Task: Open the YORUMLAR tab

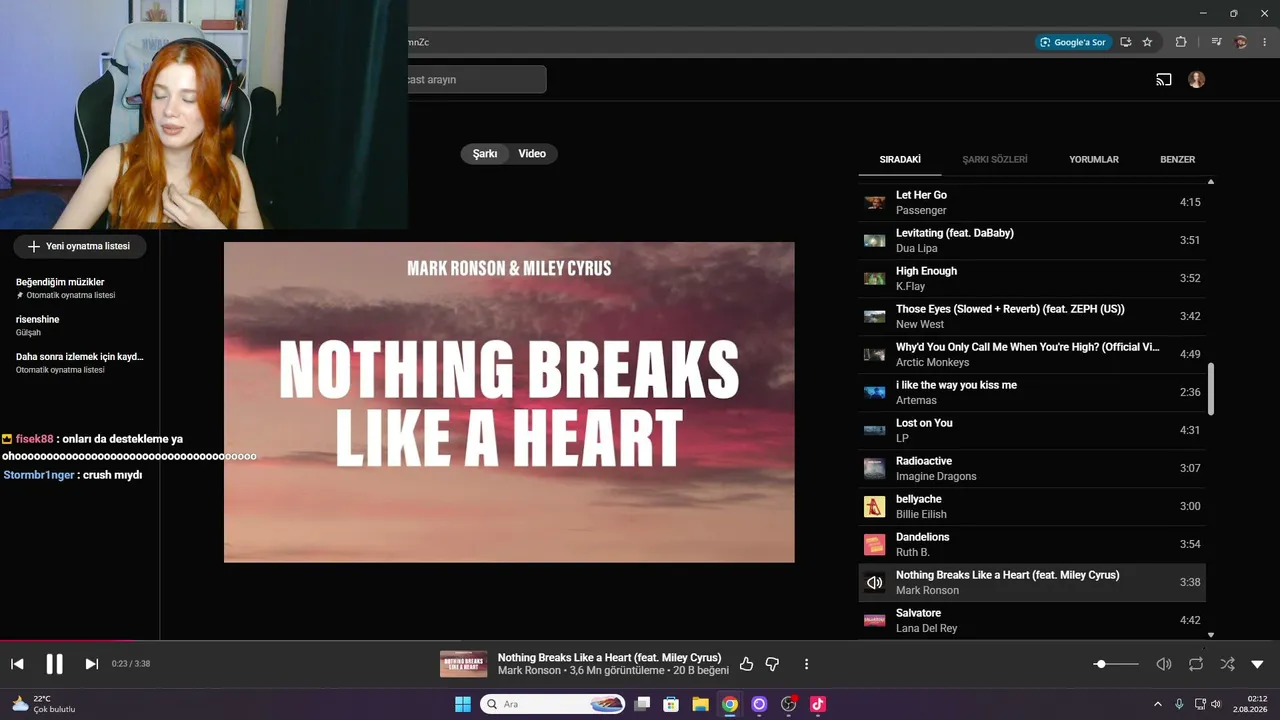Action: point(1094,159)
